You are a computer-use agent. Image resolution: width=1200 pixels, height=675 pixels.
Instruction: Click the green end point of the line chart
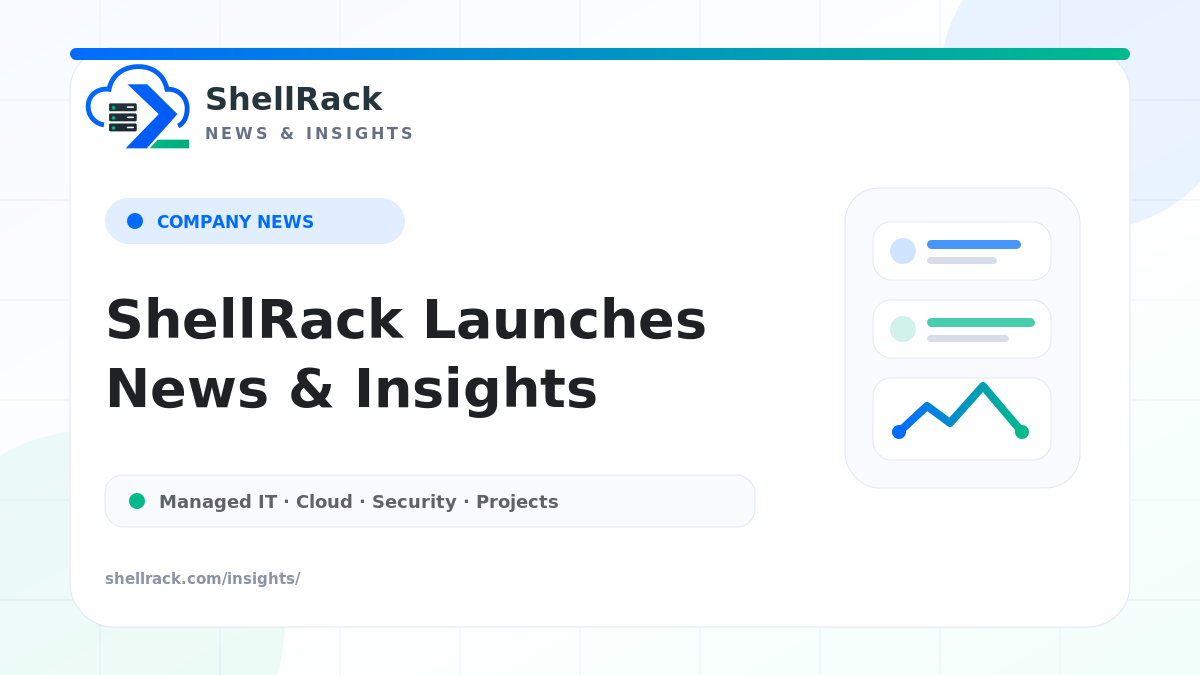pos(1022,432)
